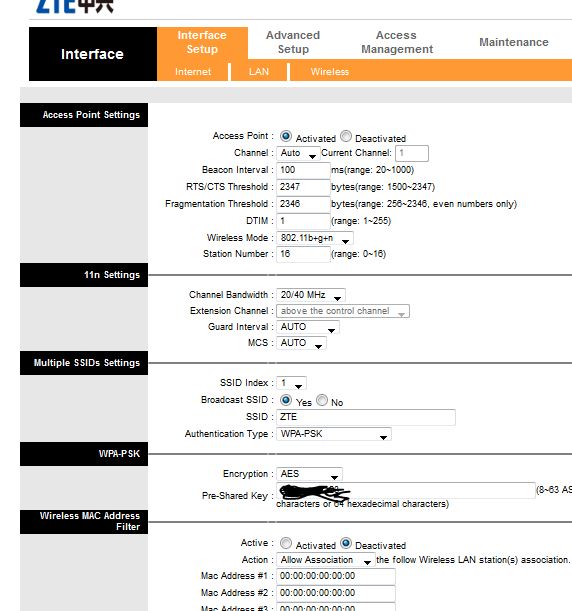Switch to Access Management tab
The height and width of the screenshot is (611, 572).
pyautogui.click(x=397, y=42)
